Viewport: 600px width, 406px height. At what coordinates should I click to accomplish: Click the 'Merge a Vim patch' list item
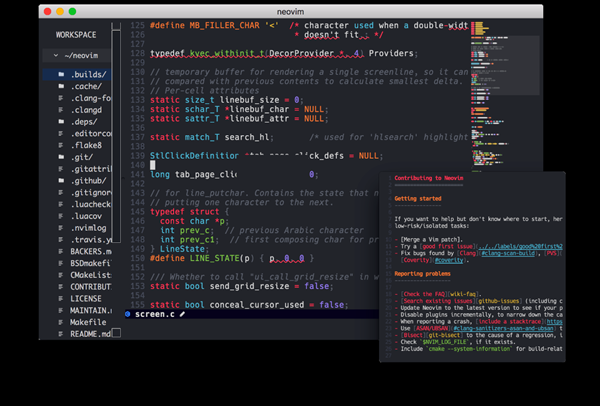click(x=431, y=240)
